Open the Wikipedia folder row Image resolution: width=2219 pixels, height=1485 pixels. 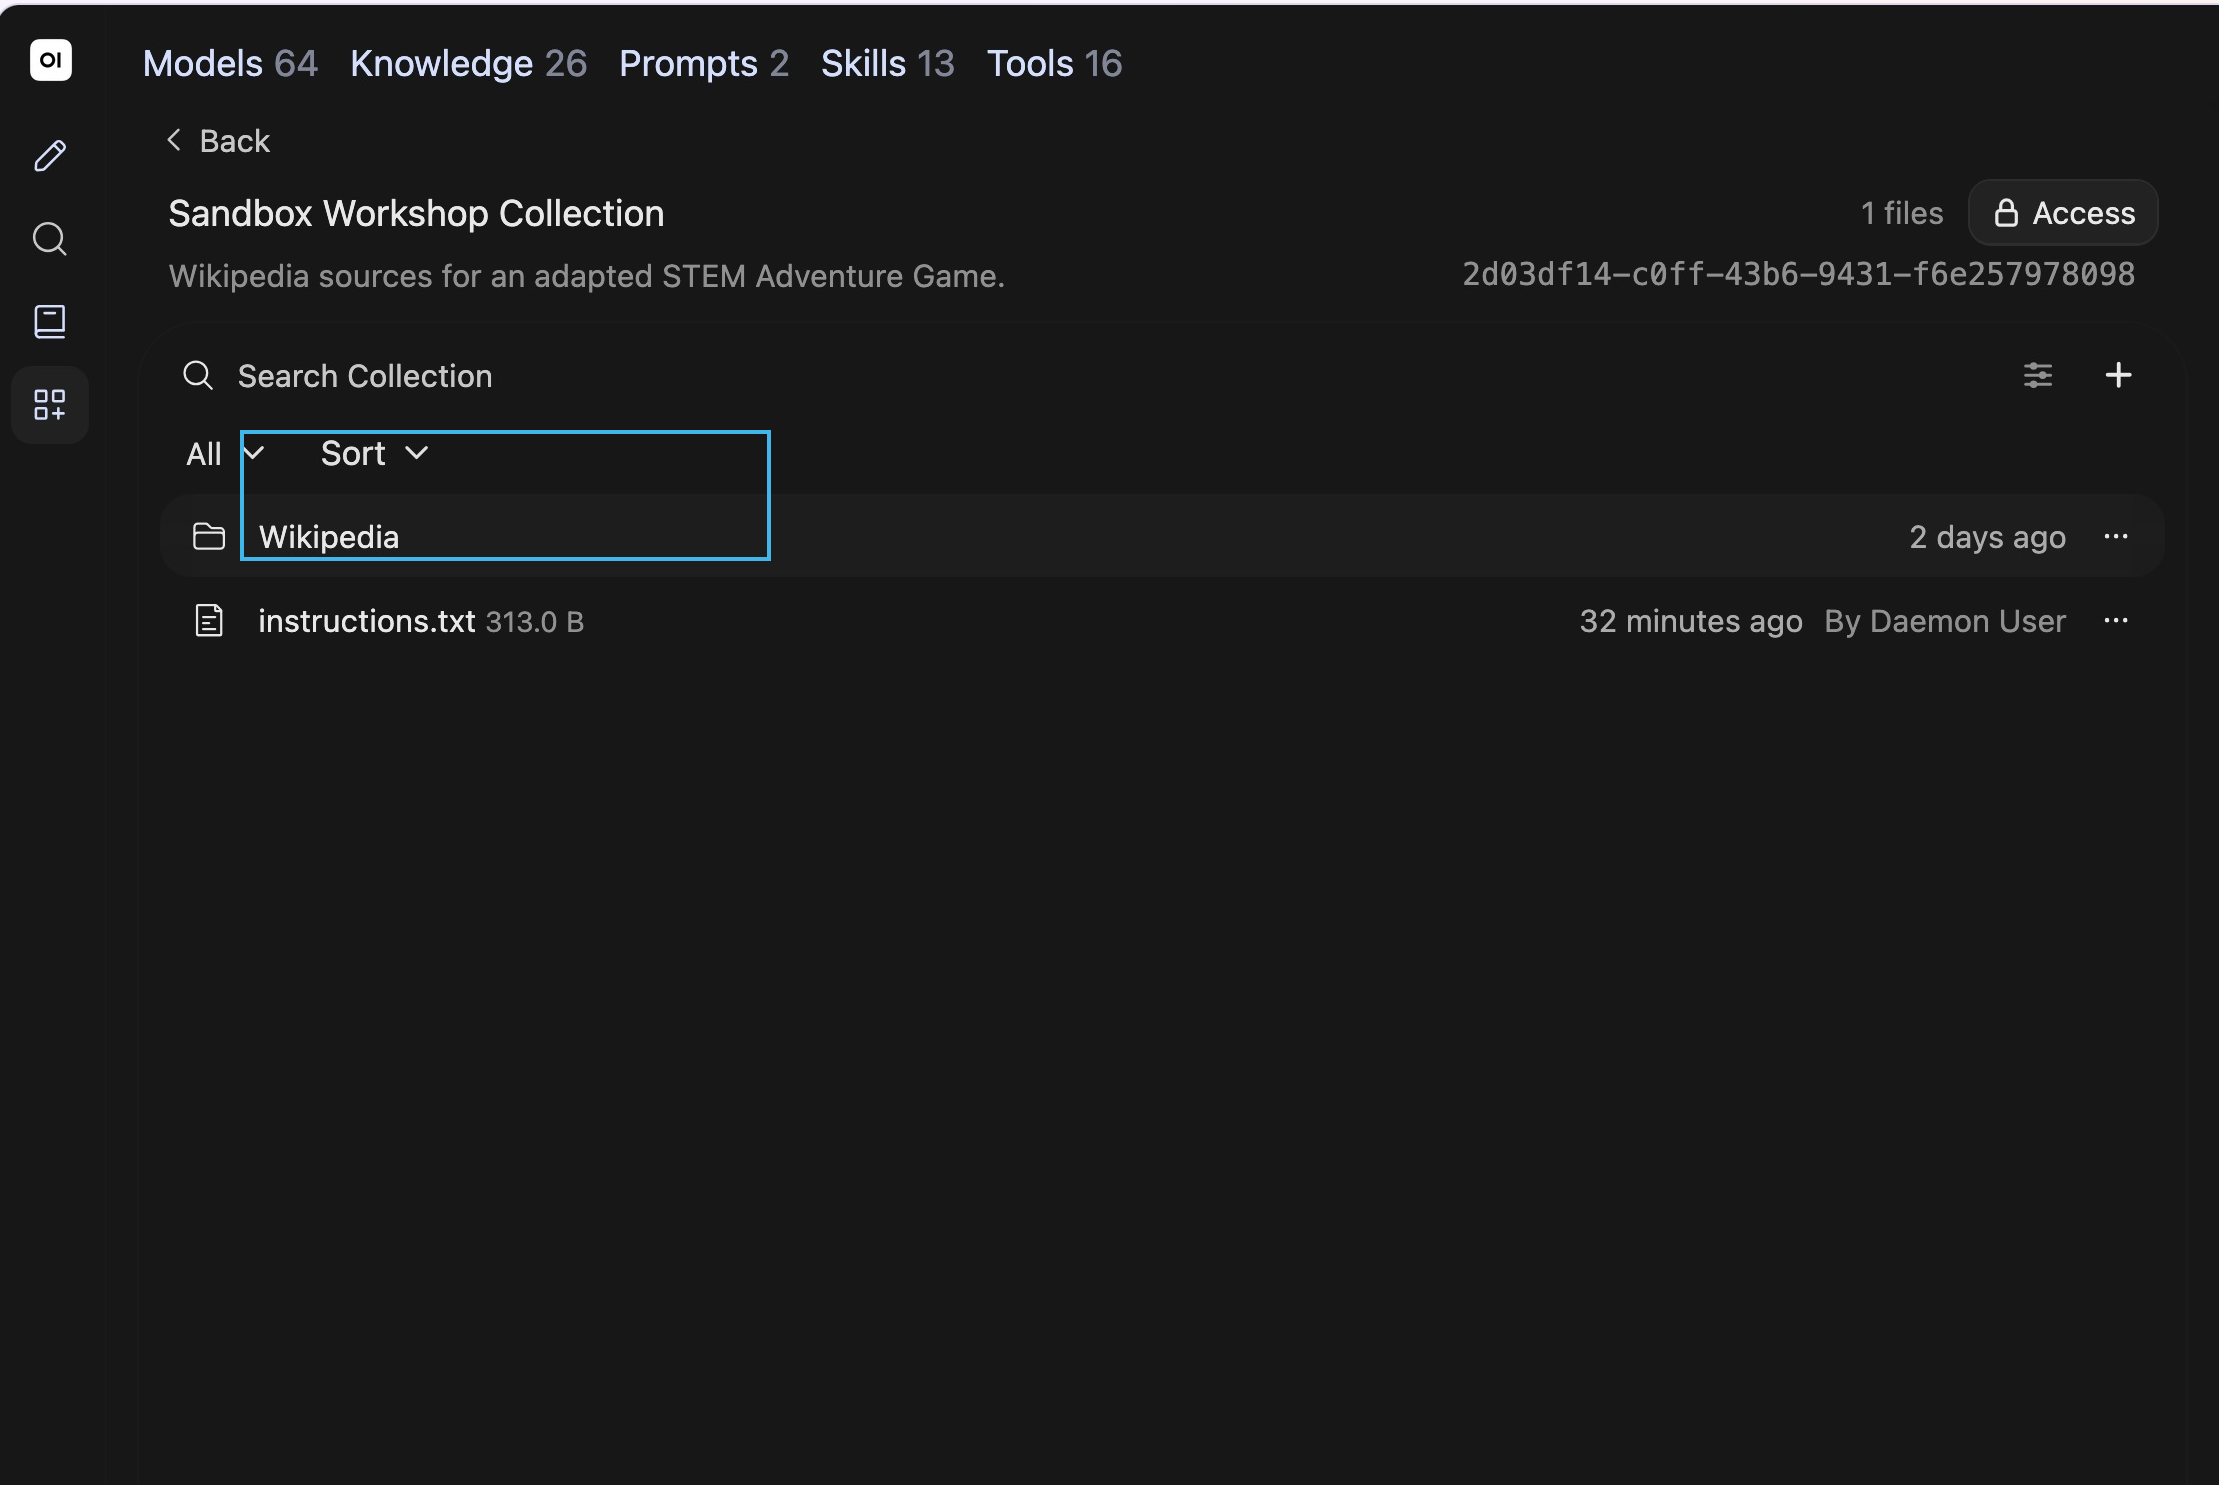click(1162, 537)
